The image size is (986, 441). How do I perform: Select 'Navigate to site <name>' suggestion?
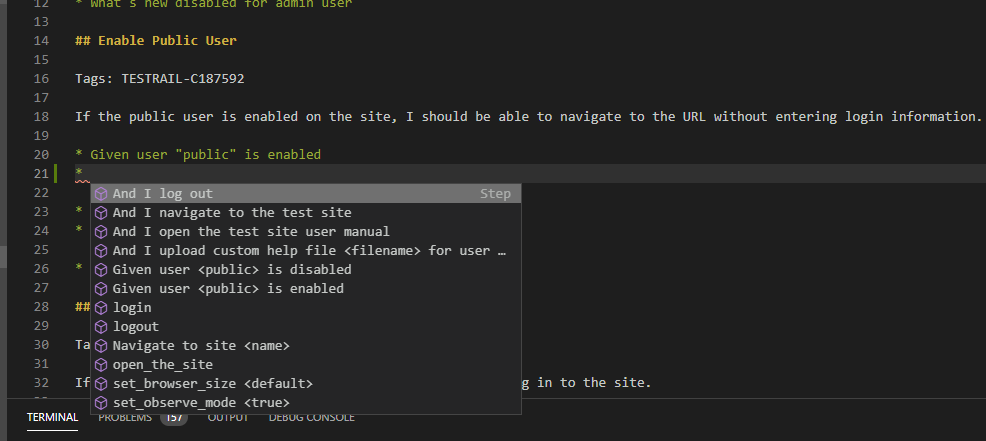[x=306, y=345]
